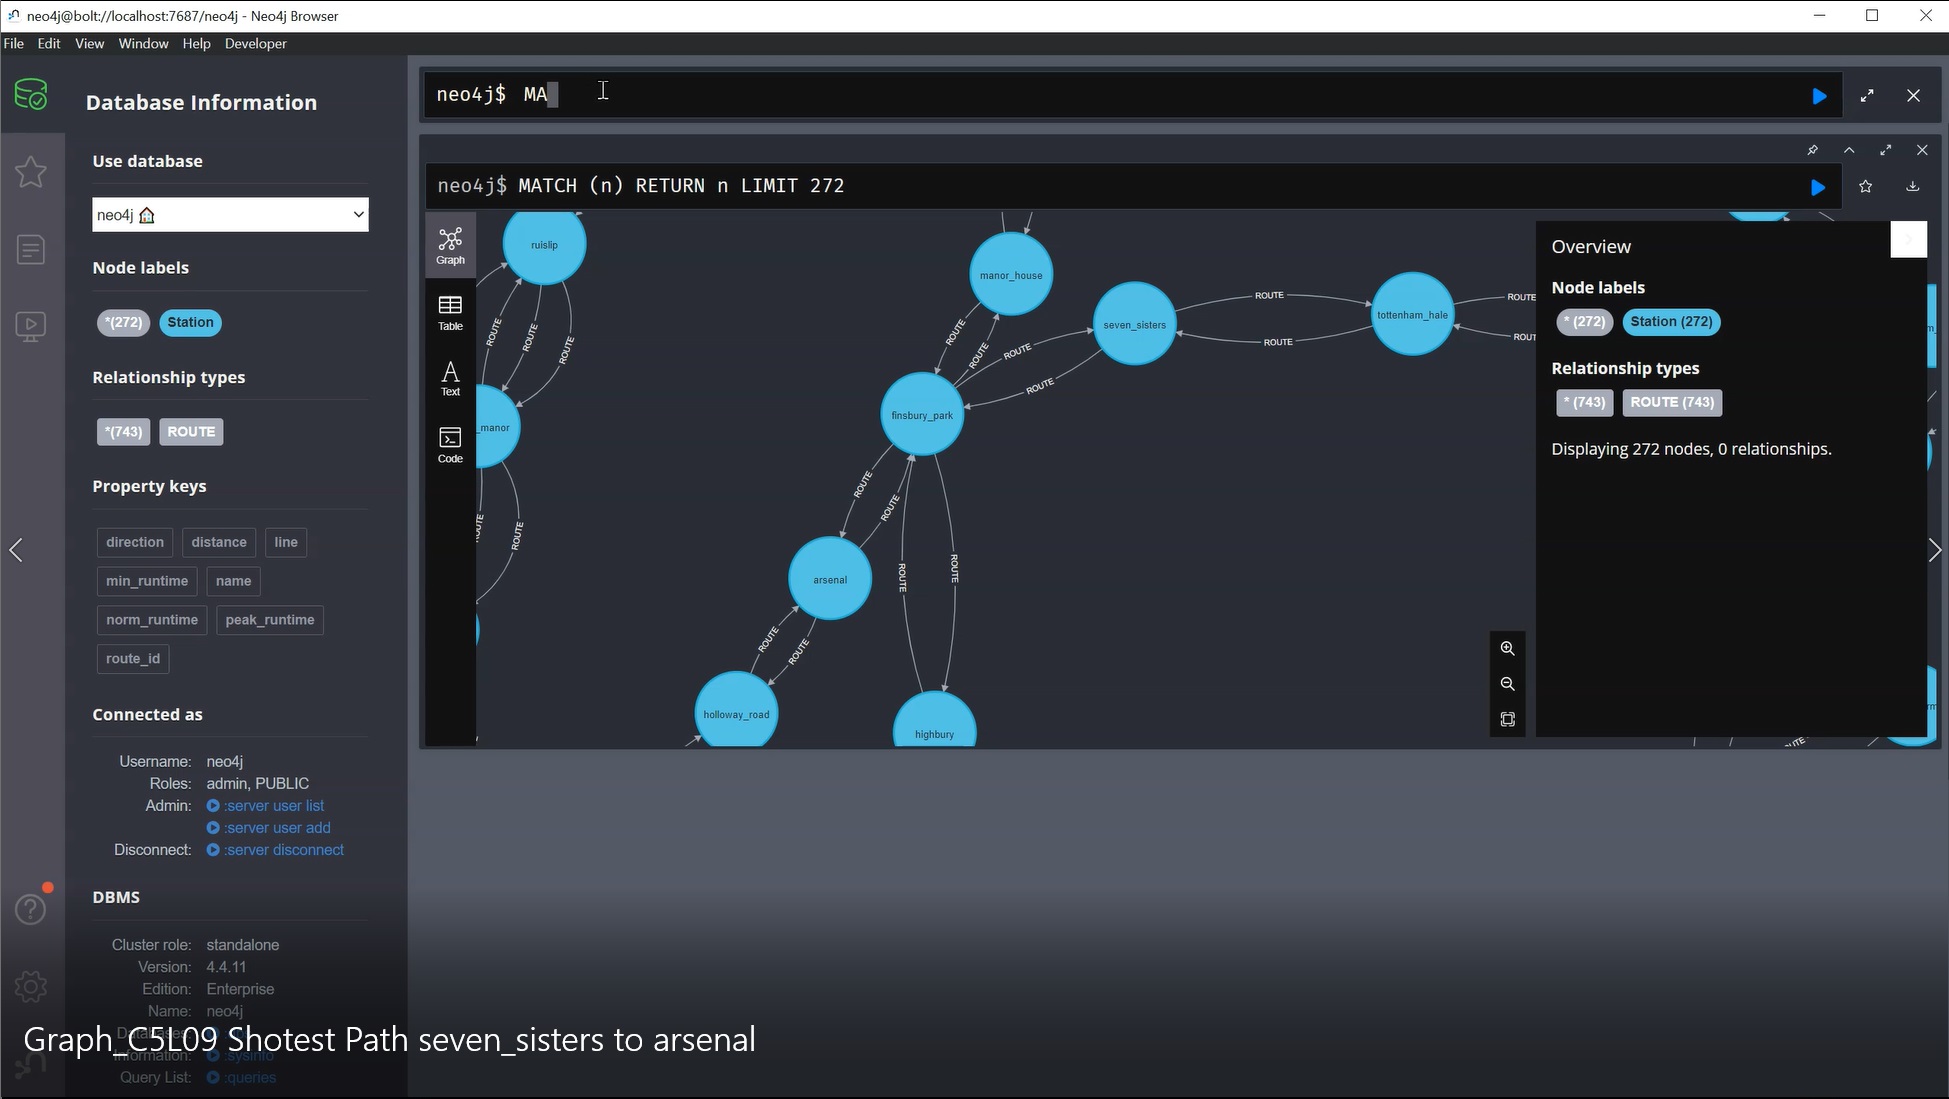Select the Station node label color chip
This screenshot has width=1949, height=1099.
click(190, 322)
